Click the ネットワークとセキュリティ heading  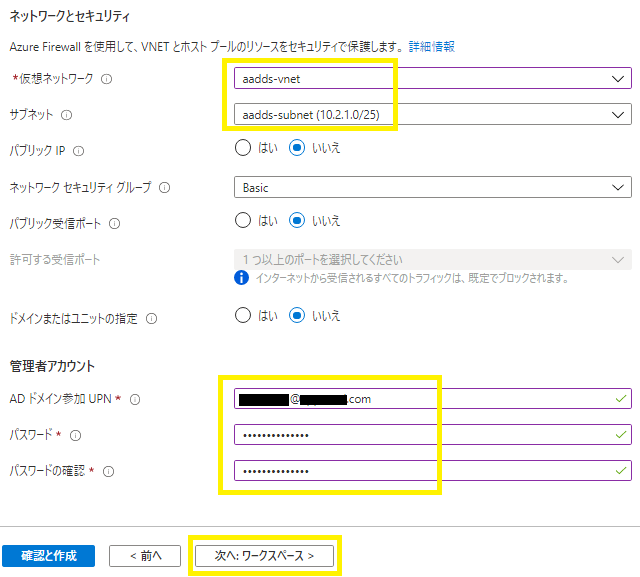(70, 16)
